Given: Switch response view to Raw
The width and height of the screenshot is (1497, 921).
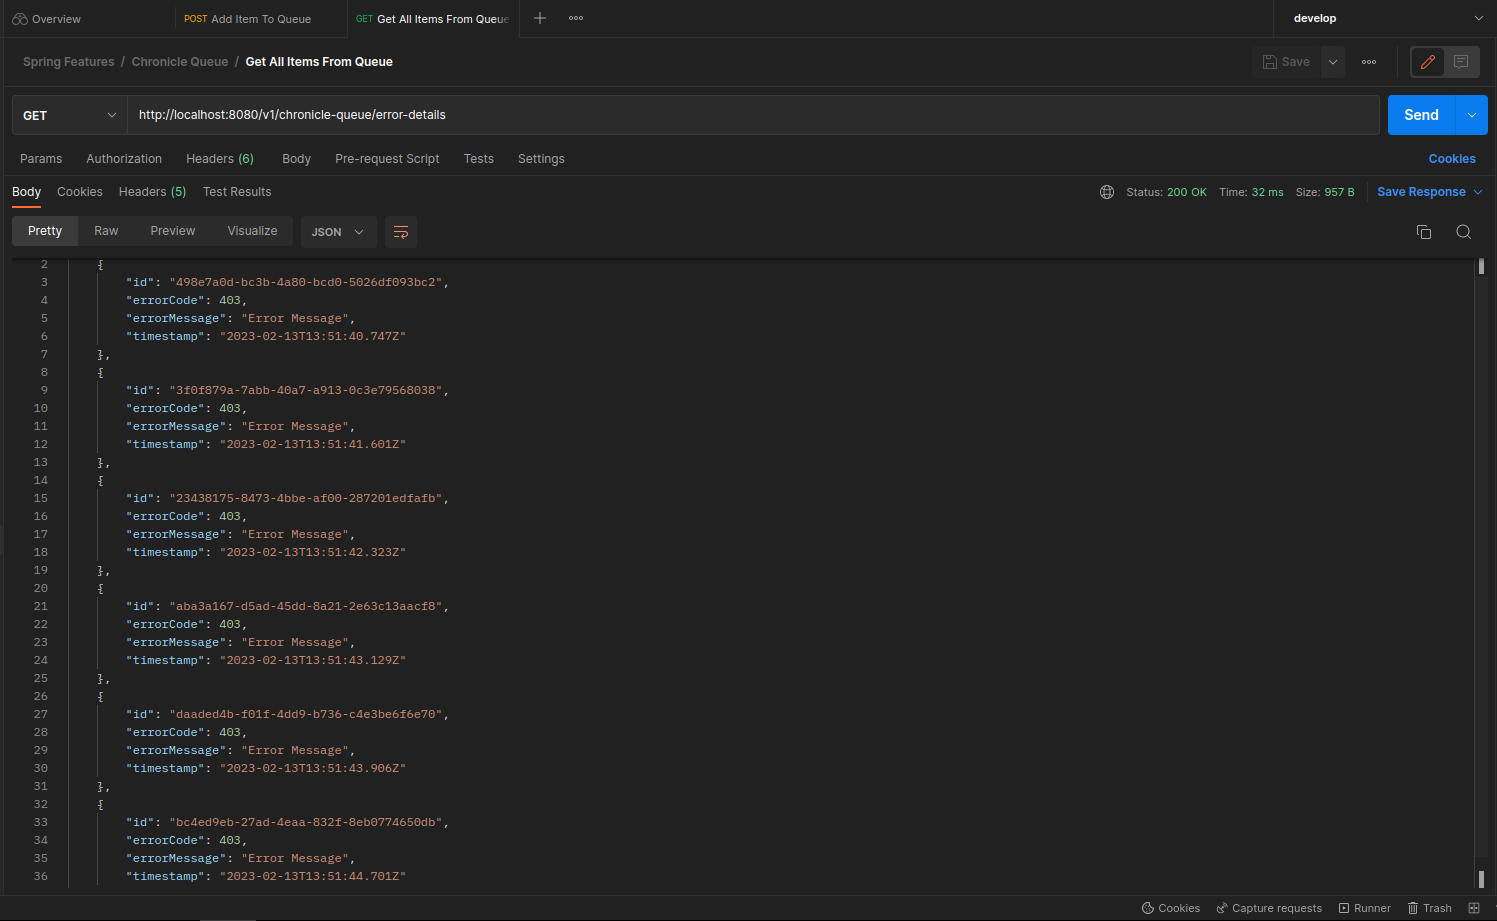Looking at the screenshot, I should (106, 231).
